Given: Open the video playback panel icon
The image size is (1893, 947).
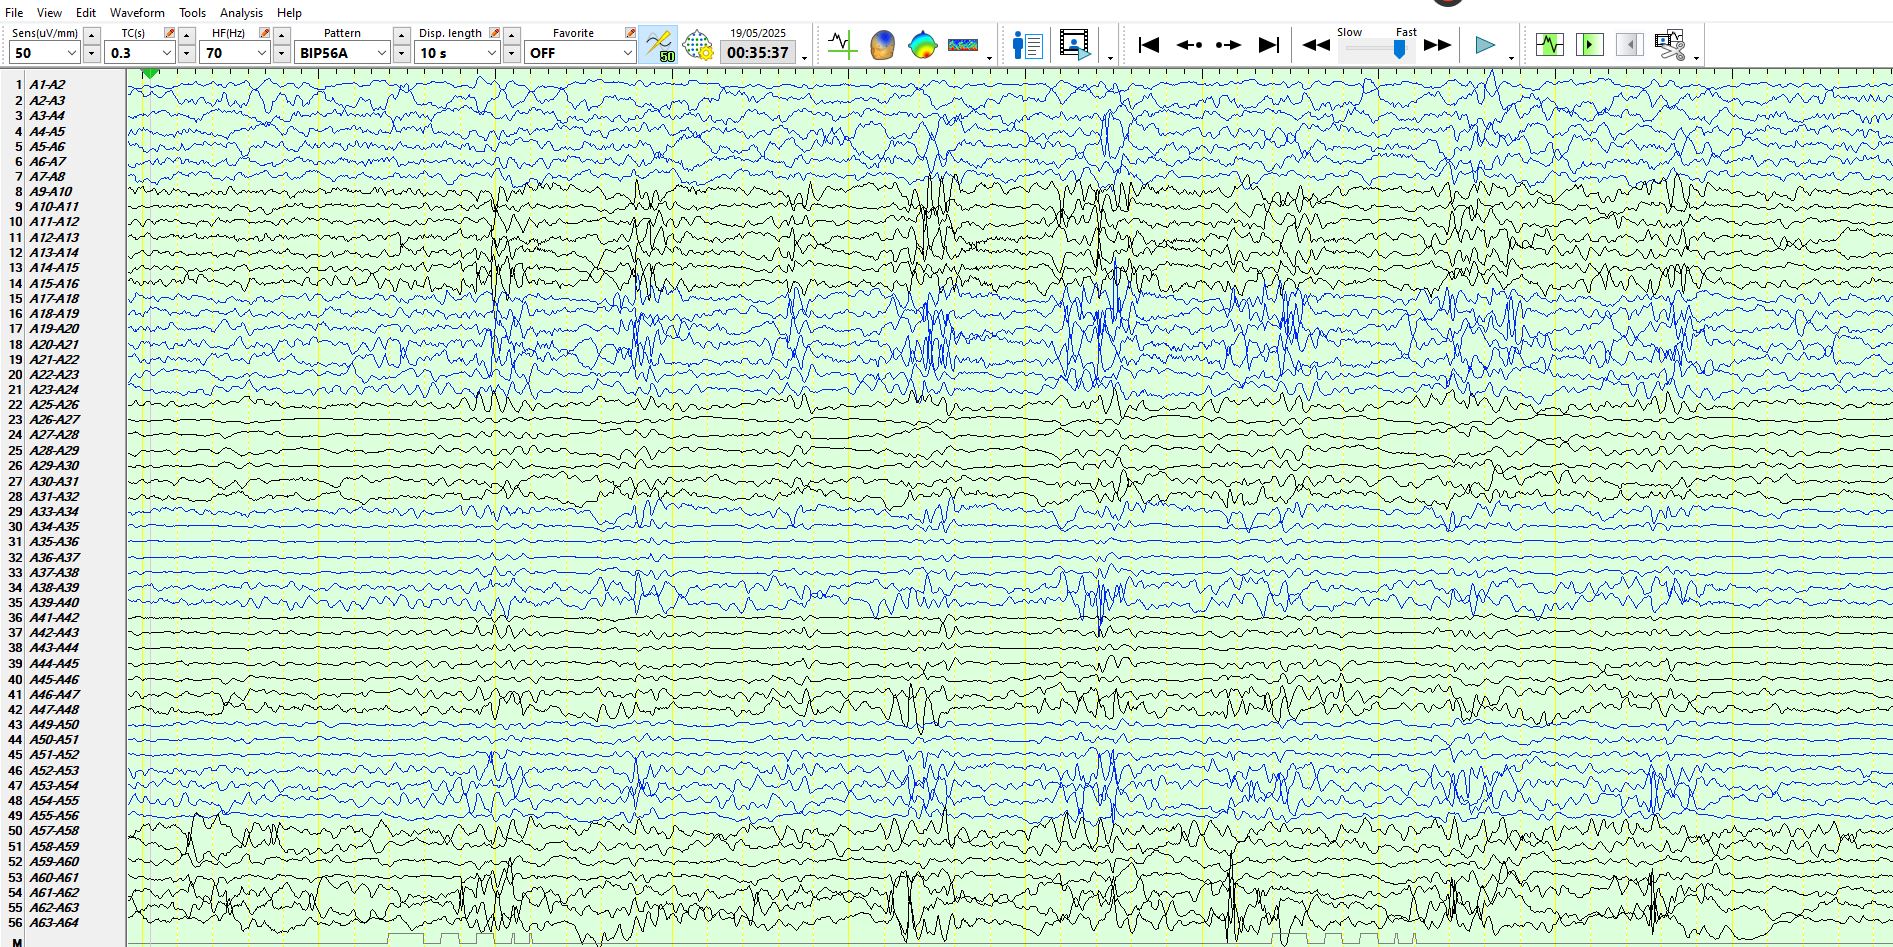Looking at the screenshot, I should (x=1074, y=45).
